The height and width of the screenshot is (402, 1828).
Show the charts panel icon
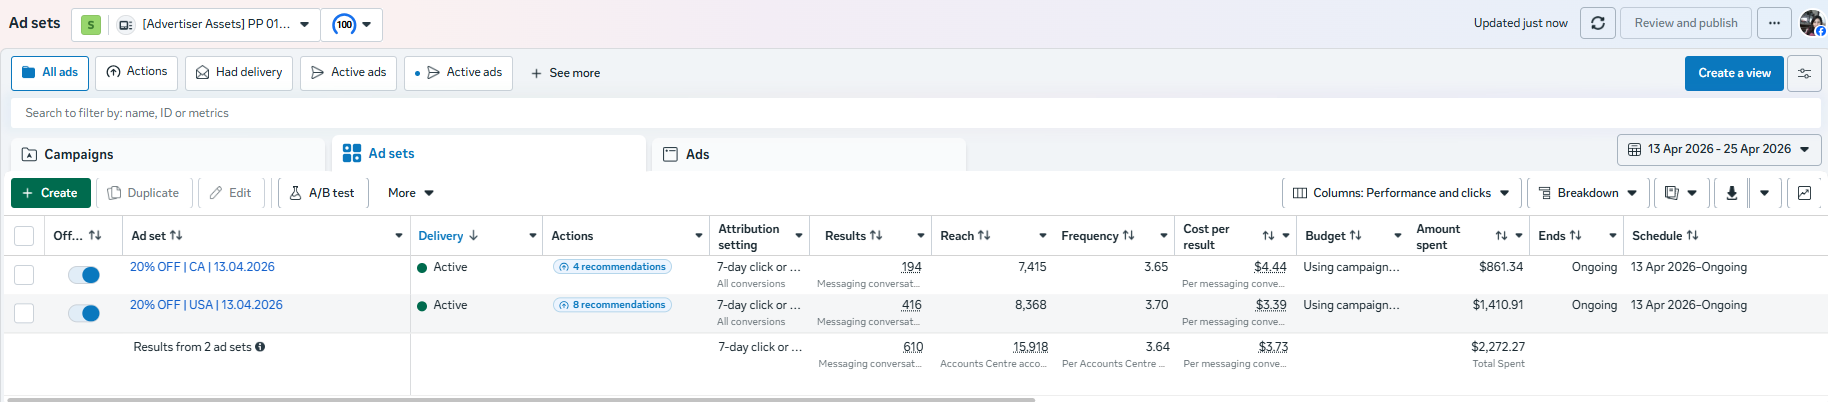coord(1804,193)
